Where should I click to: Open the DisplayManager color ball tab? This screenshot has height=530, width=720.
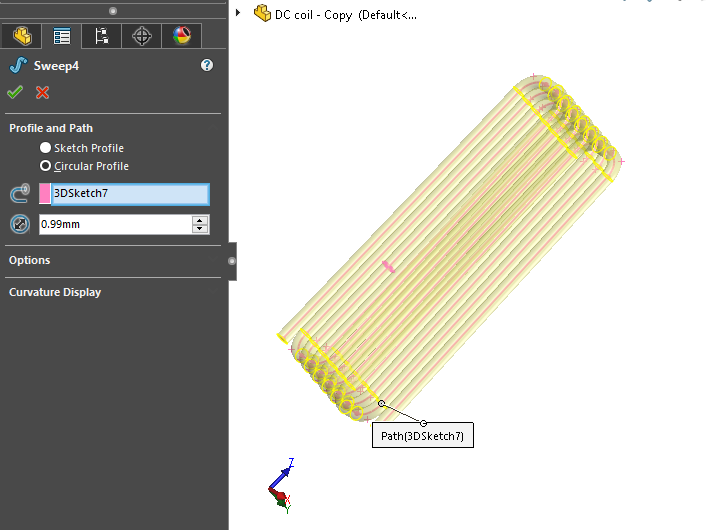pos(181,36)
